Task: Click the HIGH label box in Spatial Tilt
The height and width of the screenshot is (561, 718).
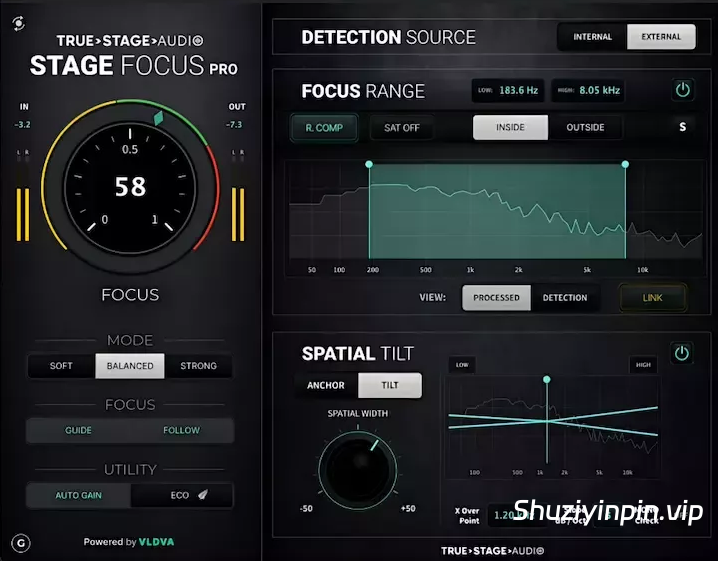Action: 643,365
